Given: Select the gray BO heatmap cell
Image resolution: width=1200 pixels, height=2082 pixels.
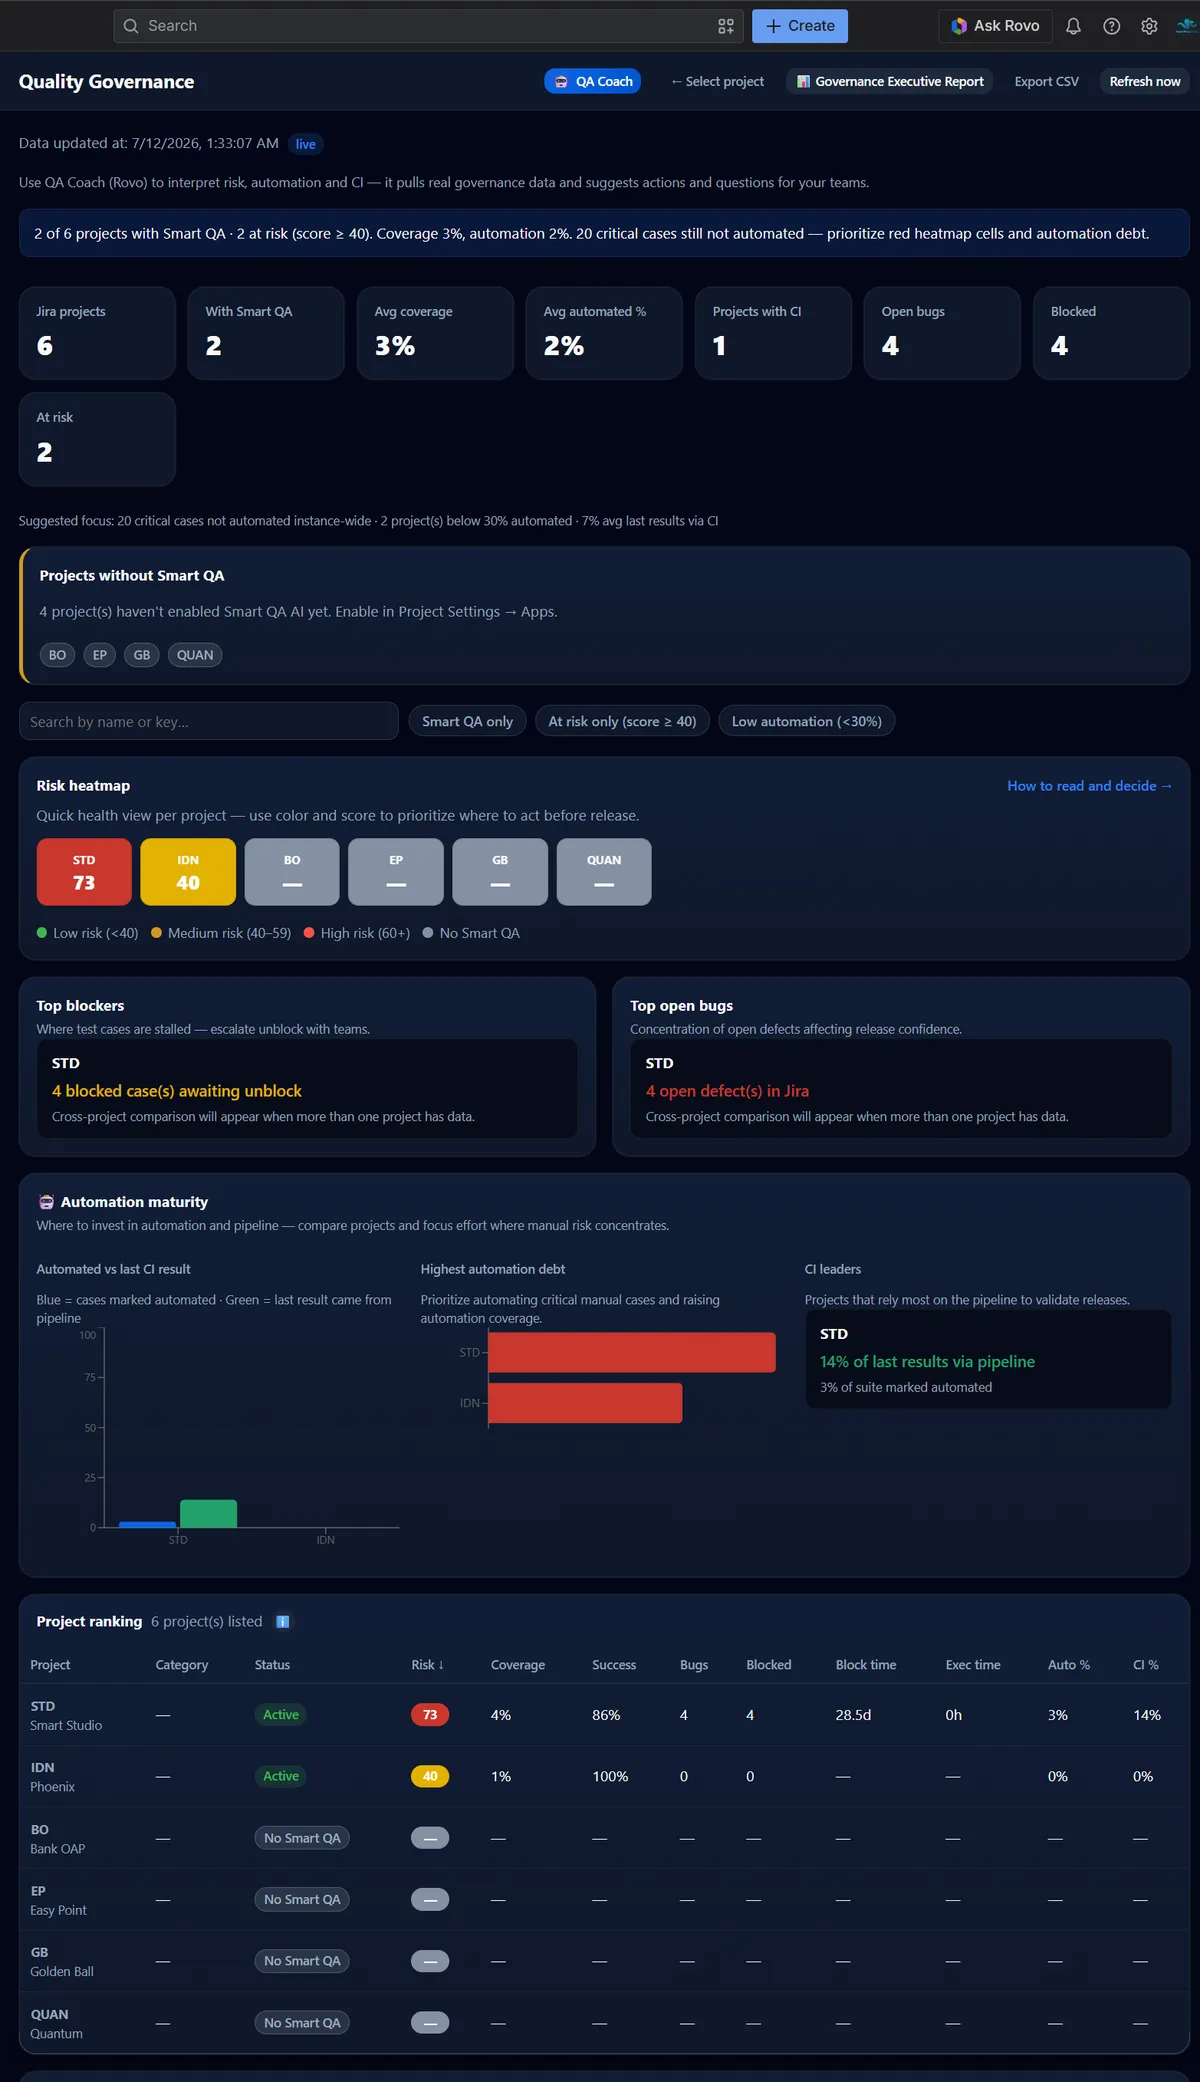Looking at the screenshot, I should point(292,872).
